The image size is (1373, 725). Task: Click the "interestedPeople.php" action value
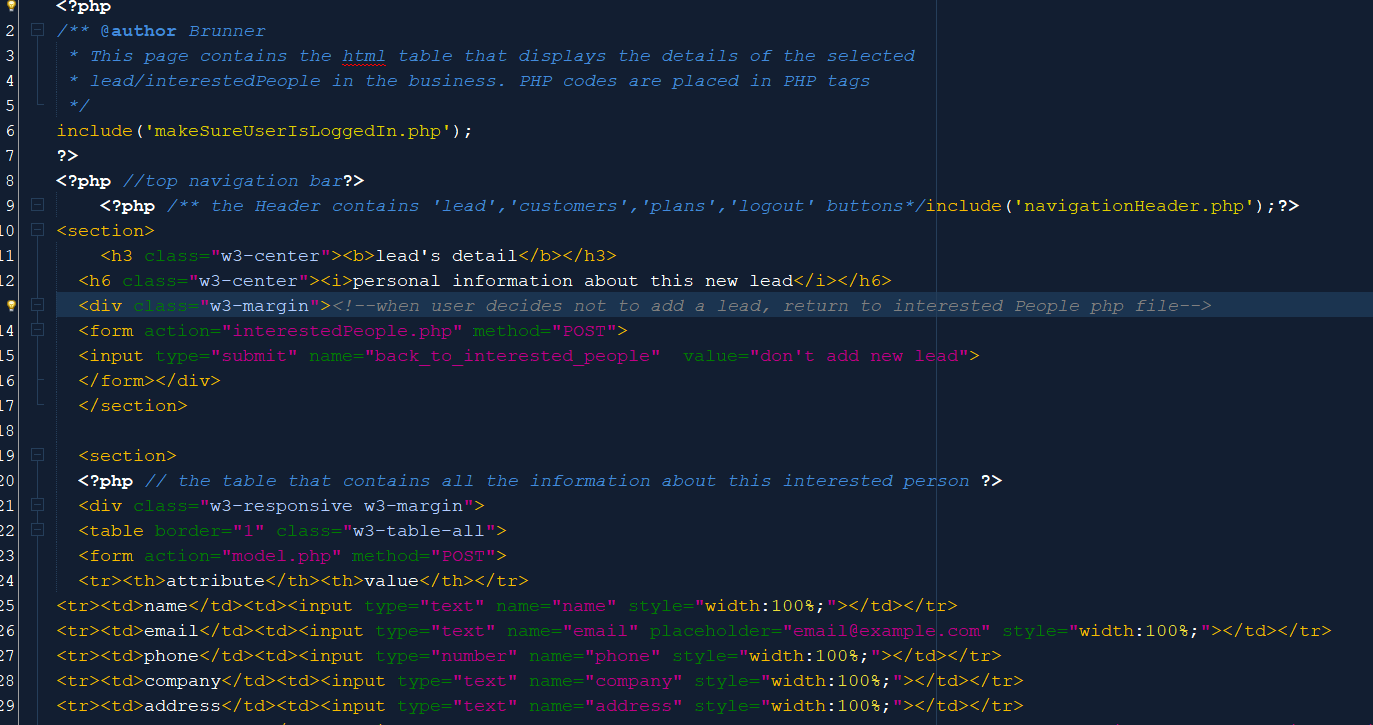pyautogui.click(x=342, y=331)
